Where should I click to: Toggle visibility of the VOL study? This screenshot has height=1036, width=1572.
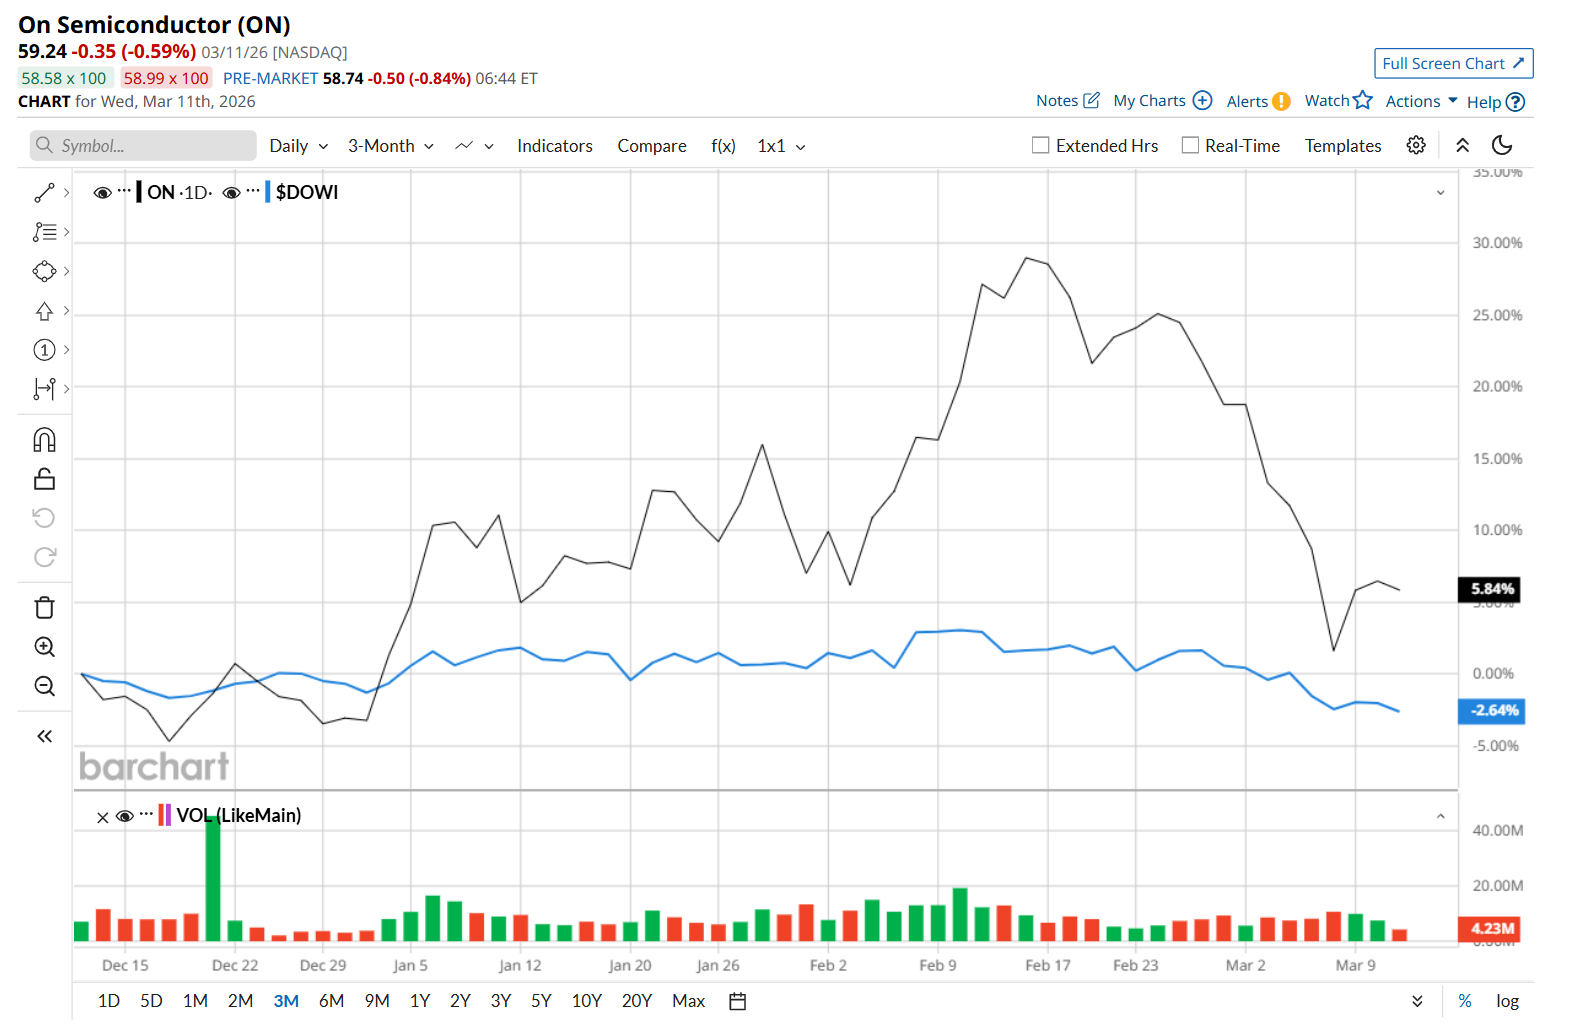[125, 816]
